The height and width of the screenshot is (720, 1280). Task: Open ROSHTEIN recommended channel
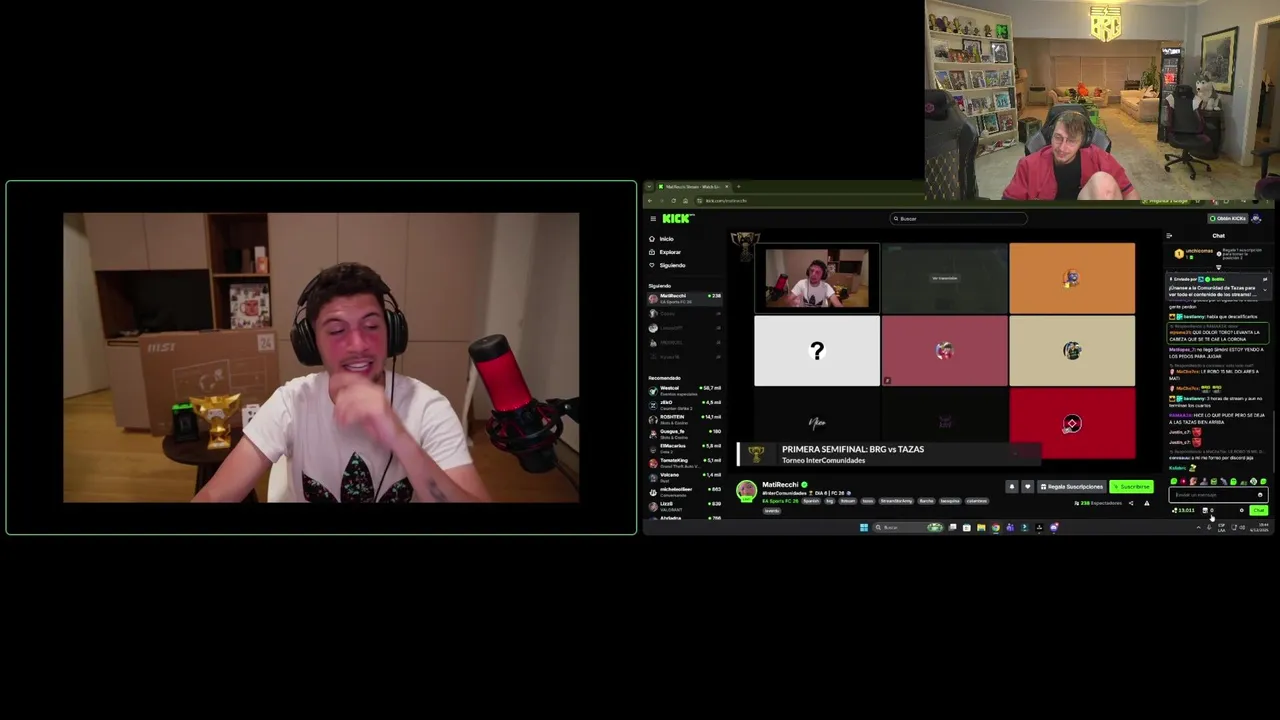coord(685,418)
